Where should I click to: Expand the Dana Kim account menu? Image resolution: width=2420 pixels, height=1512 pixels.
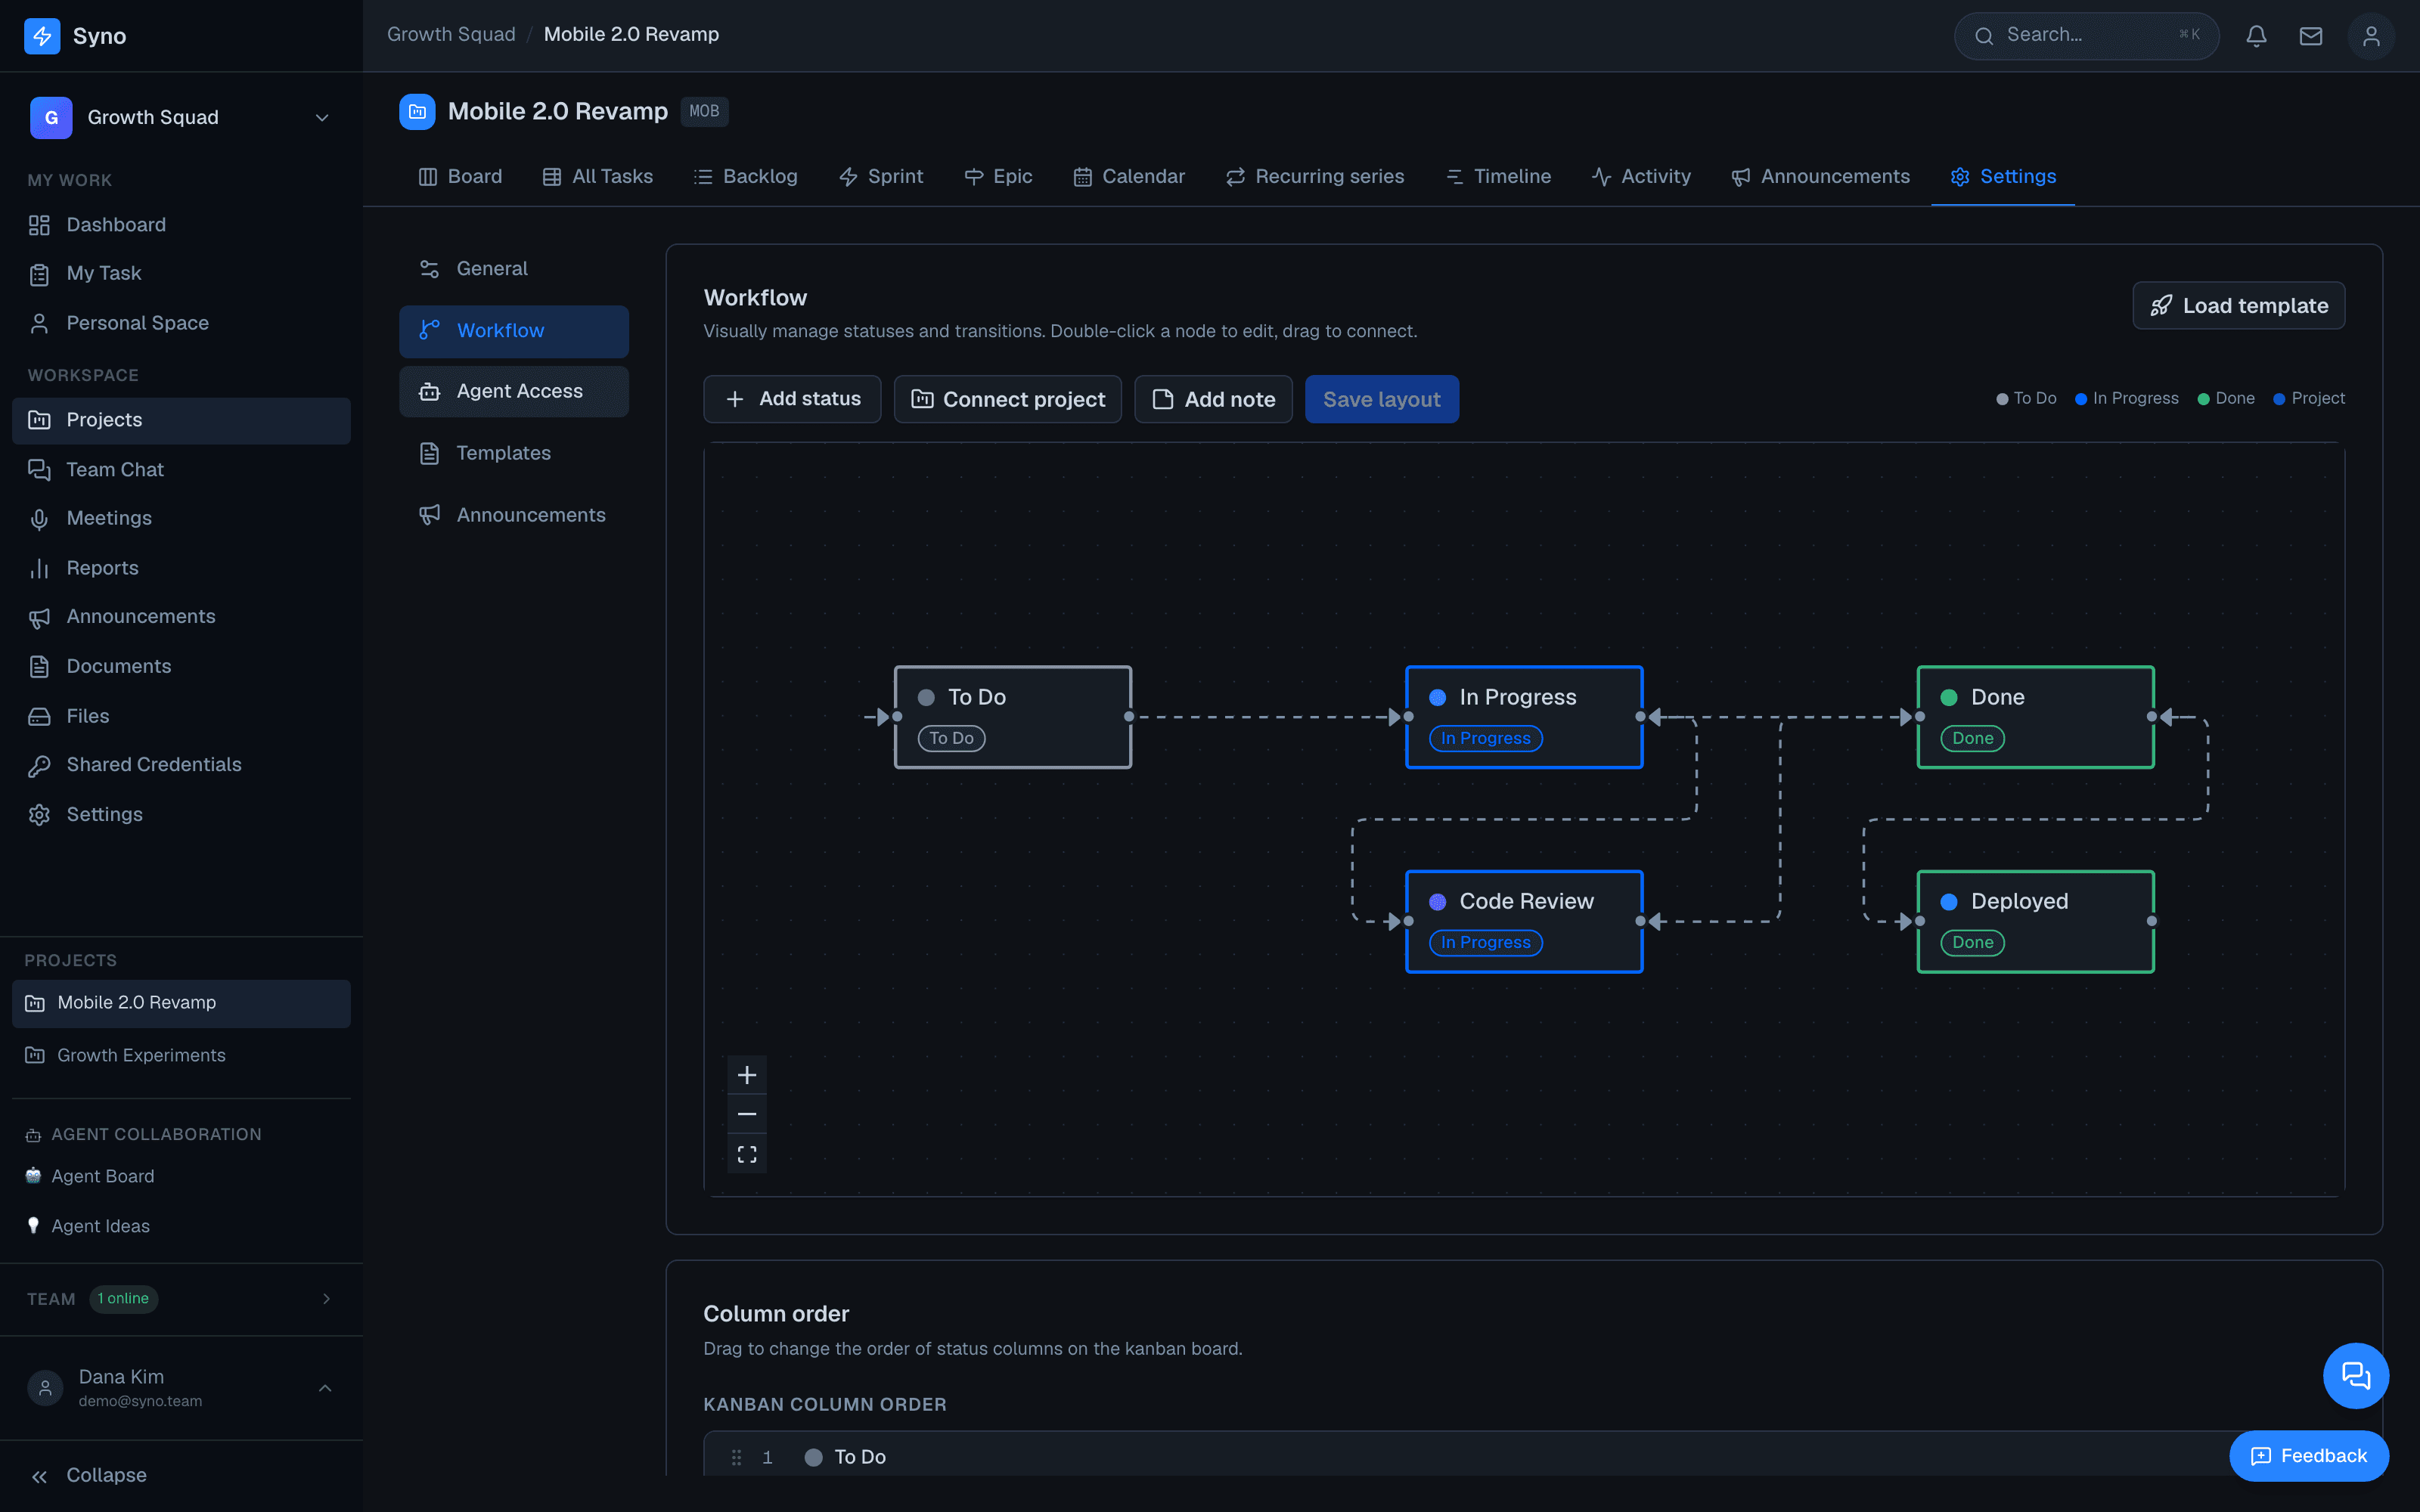(181, 1388)
